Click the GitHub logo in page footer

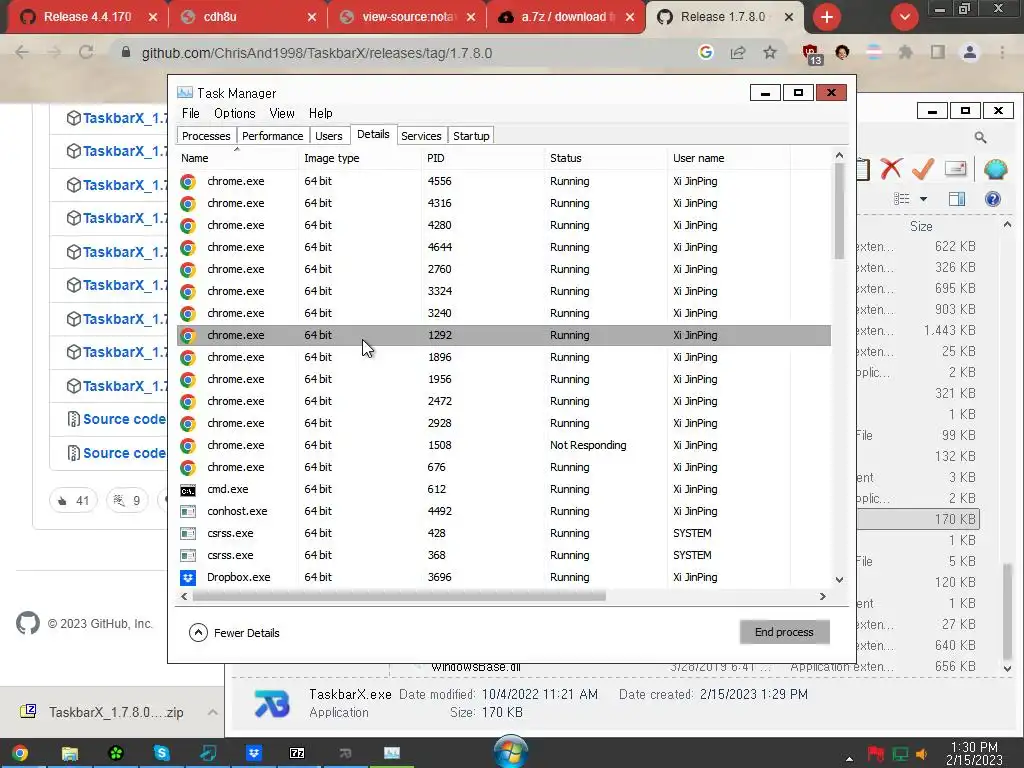click(27, 624)
